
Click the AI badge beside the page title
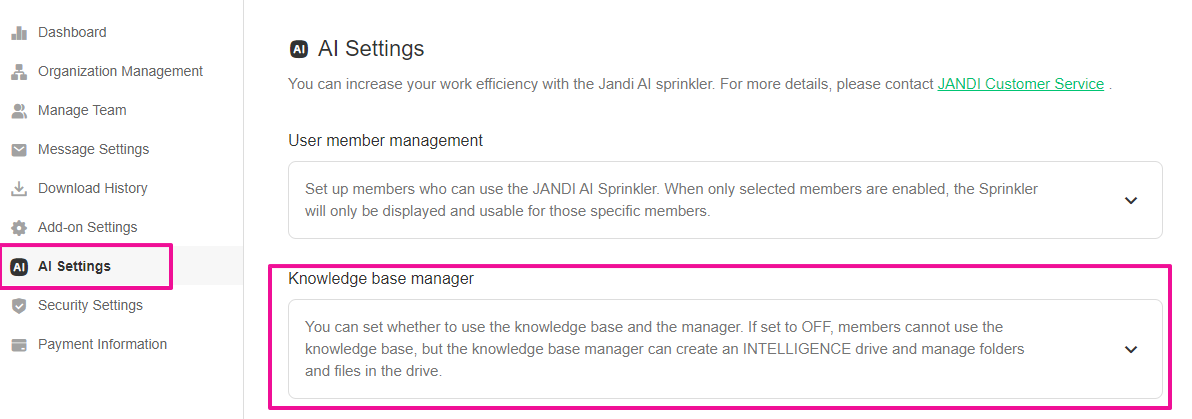298,49
